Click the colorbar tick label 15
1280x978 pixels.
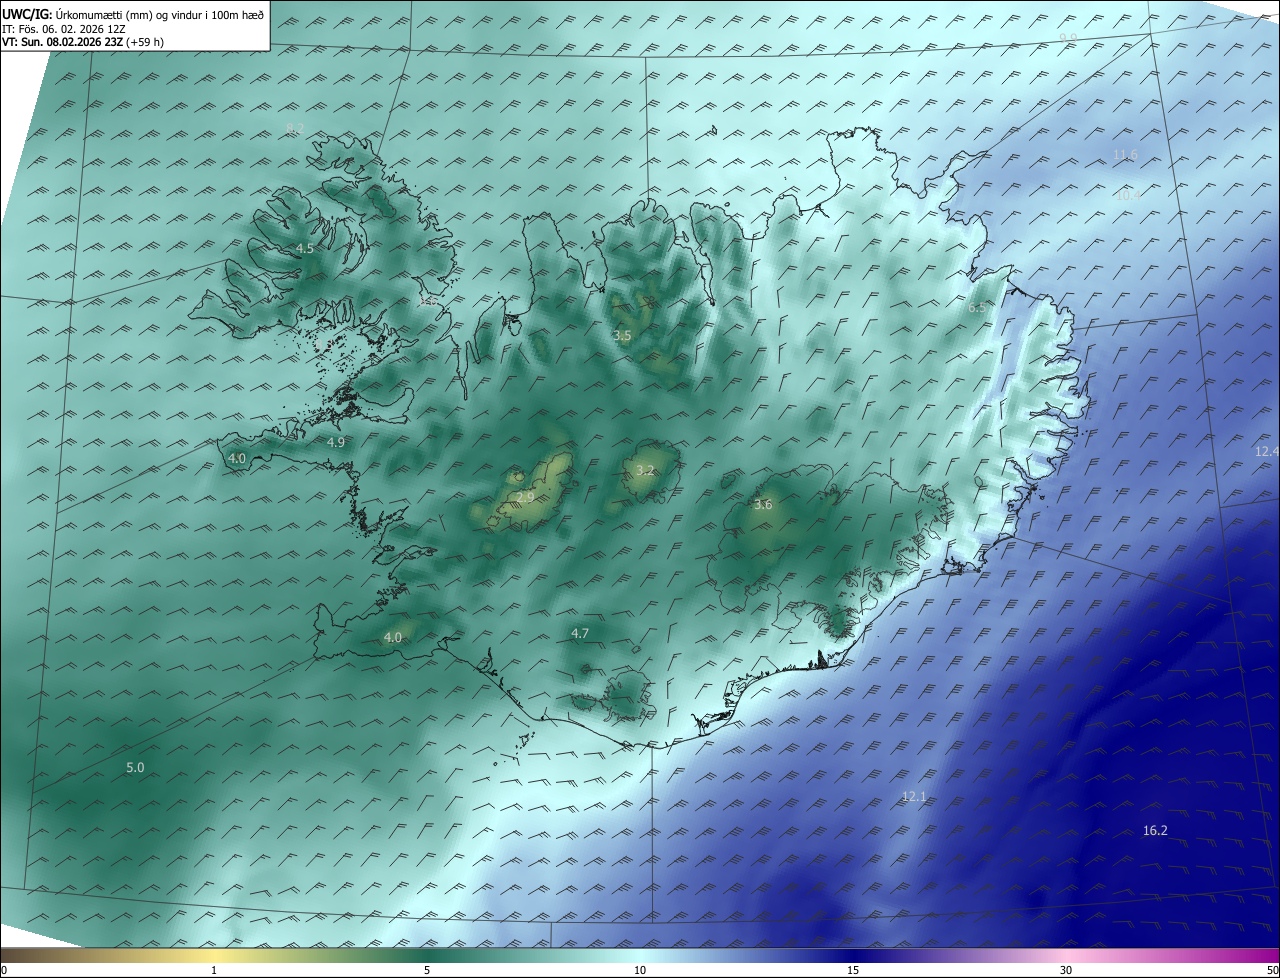click(x=853, y=971)
